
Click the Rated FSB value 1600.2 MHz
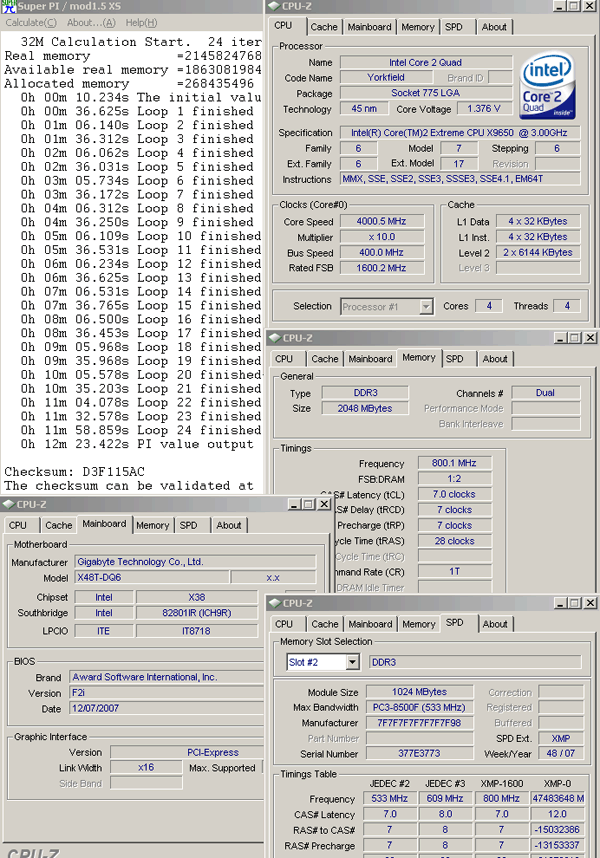pyautogui.click(x=382, y=268)
